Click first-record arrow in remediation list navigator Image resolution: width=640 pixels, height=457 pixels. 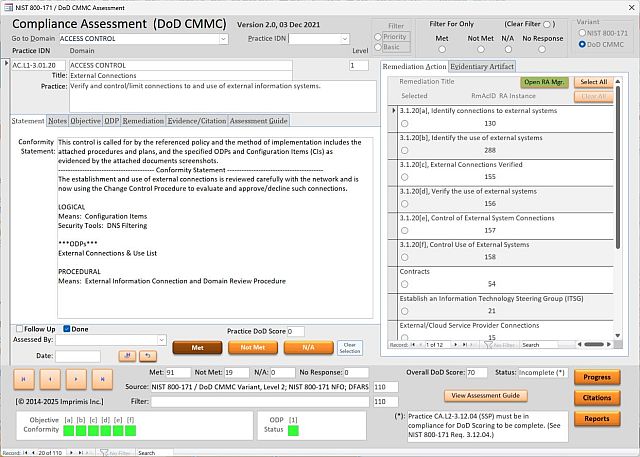pos(413,345)
